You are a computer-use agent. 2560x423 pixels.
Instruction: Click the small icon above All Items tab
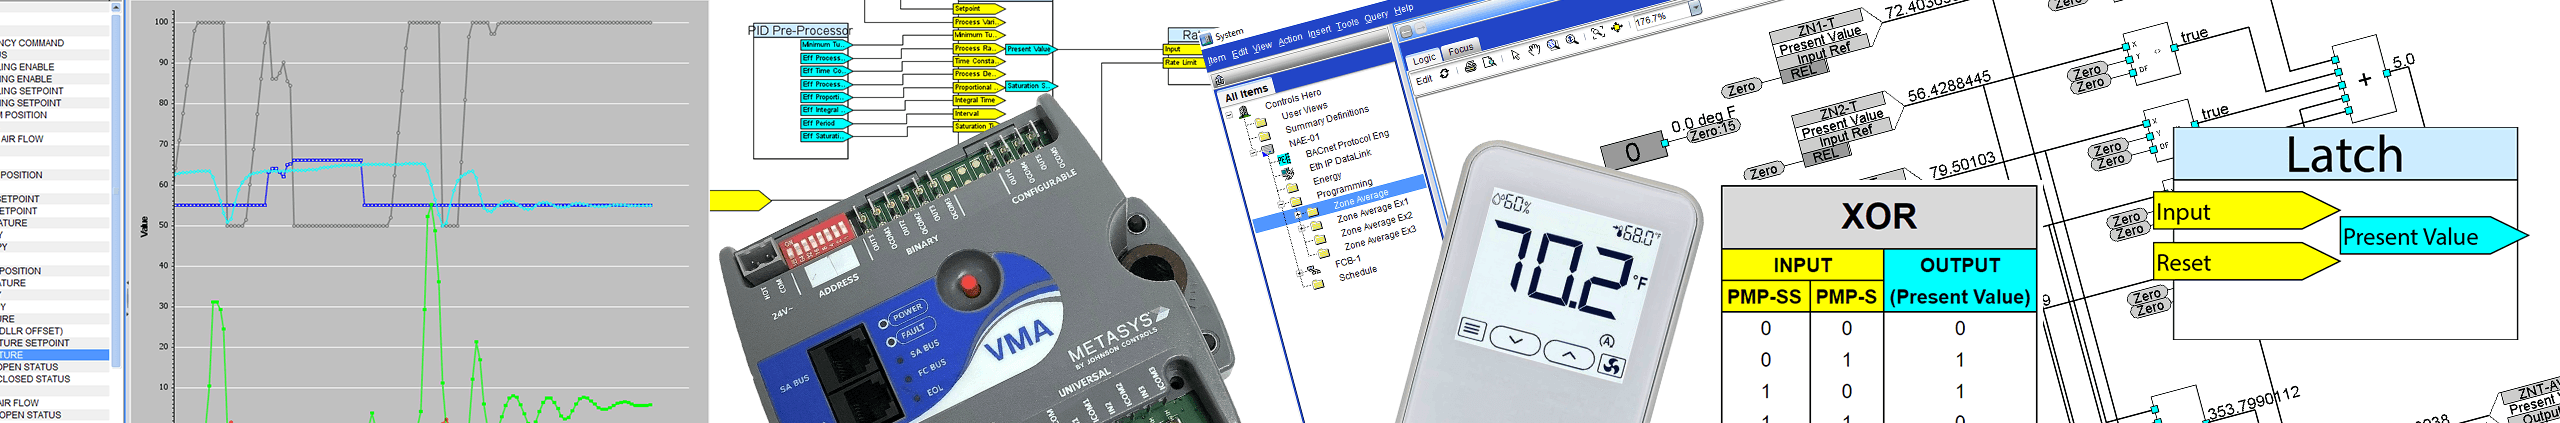(x=1220, y=79)
